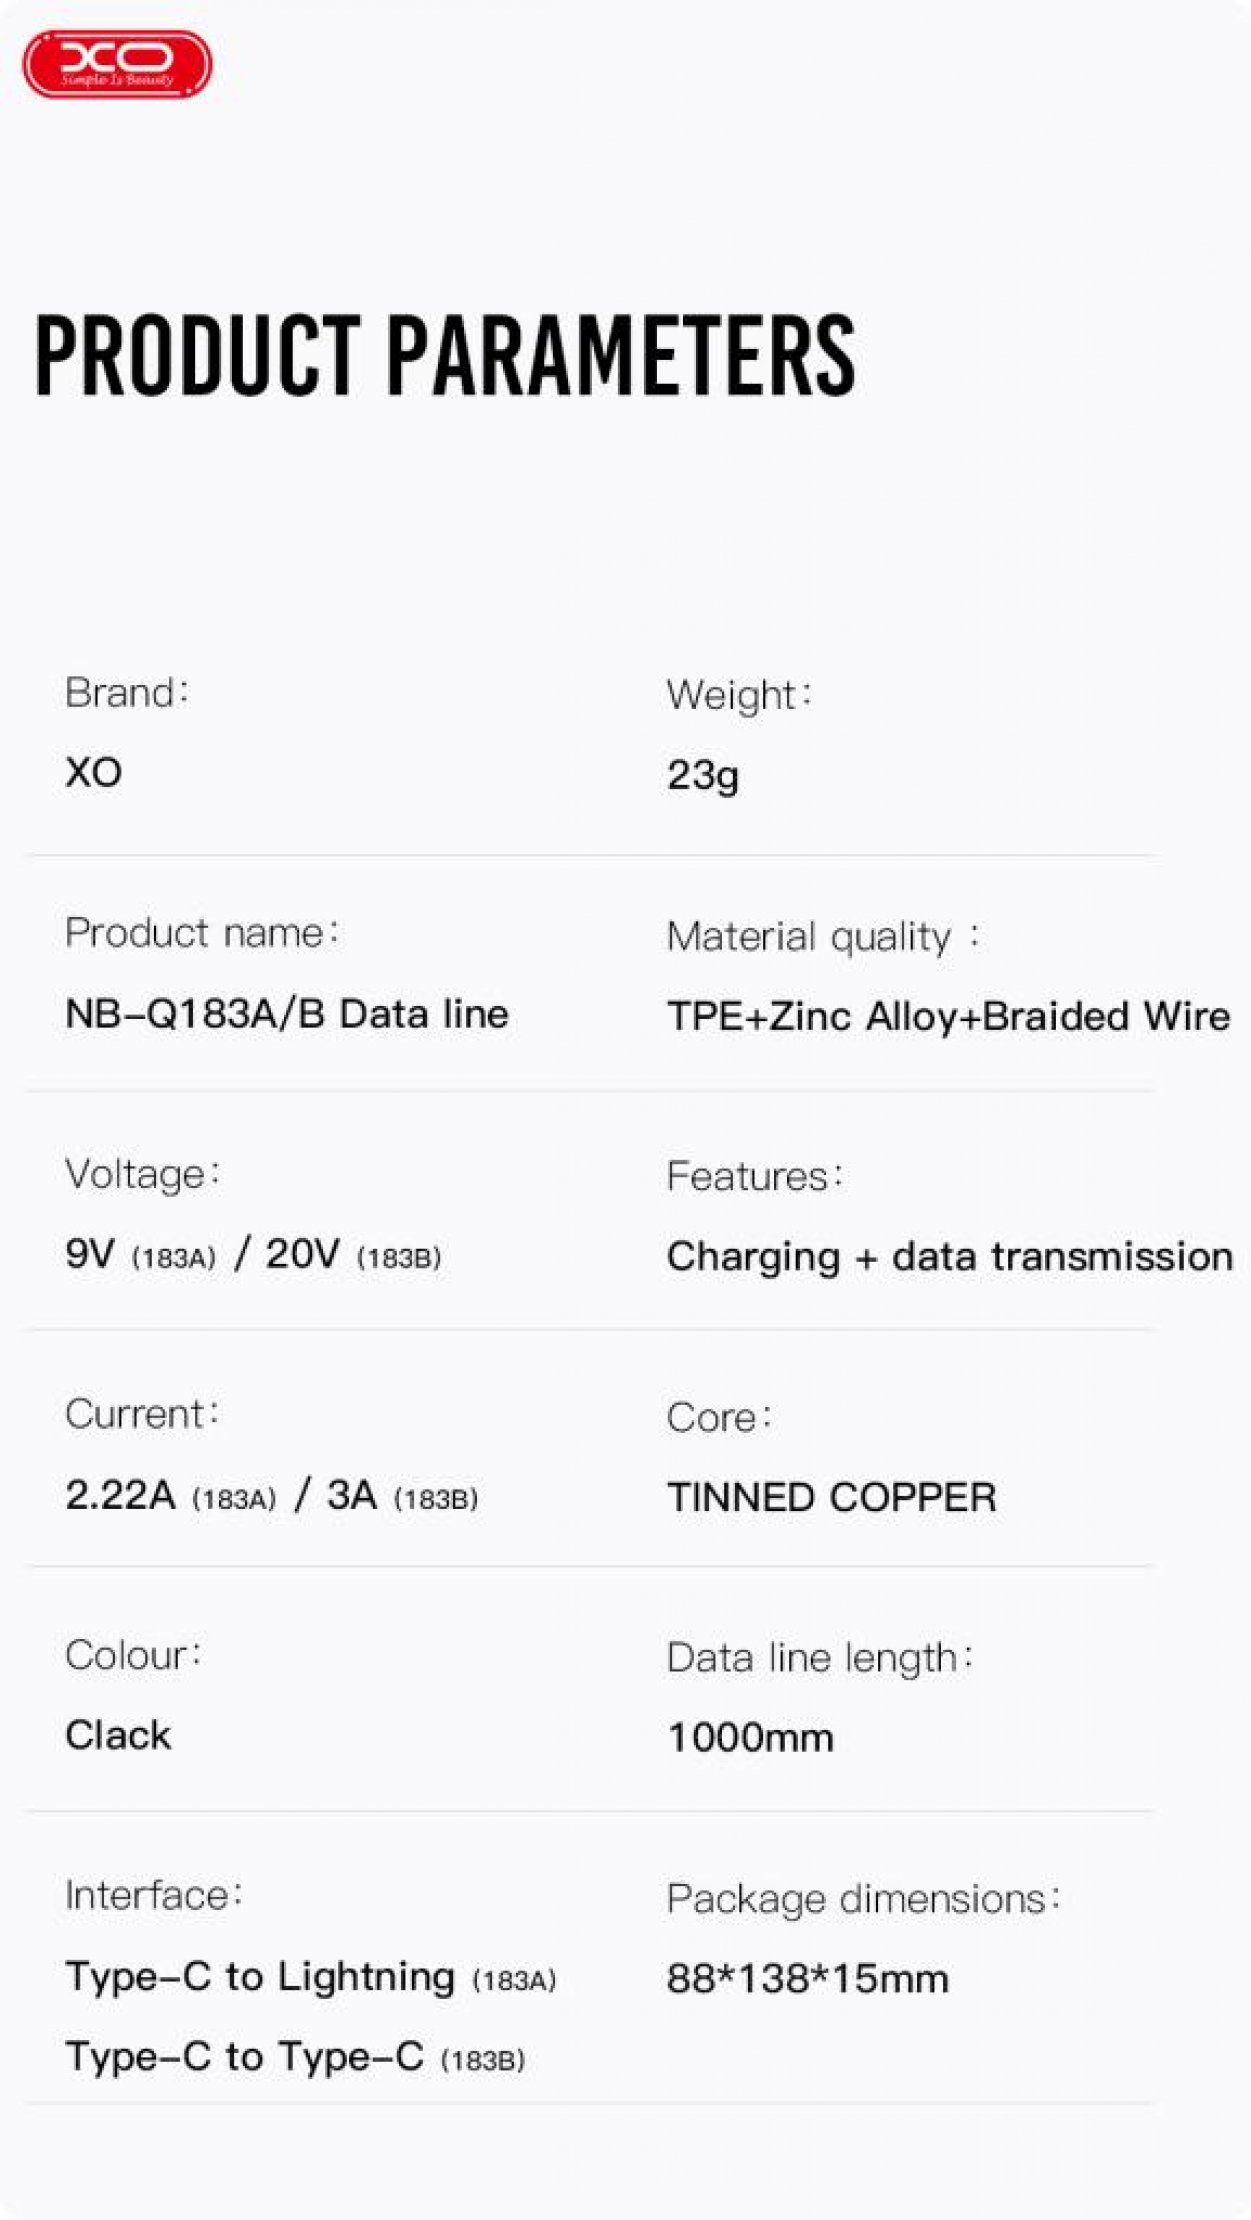The height and width of the screenshot is (2220, 1251).
Task: Click the 1000mm data line length
Action: (x=750, y=1738)
